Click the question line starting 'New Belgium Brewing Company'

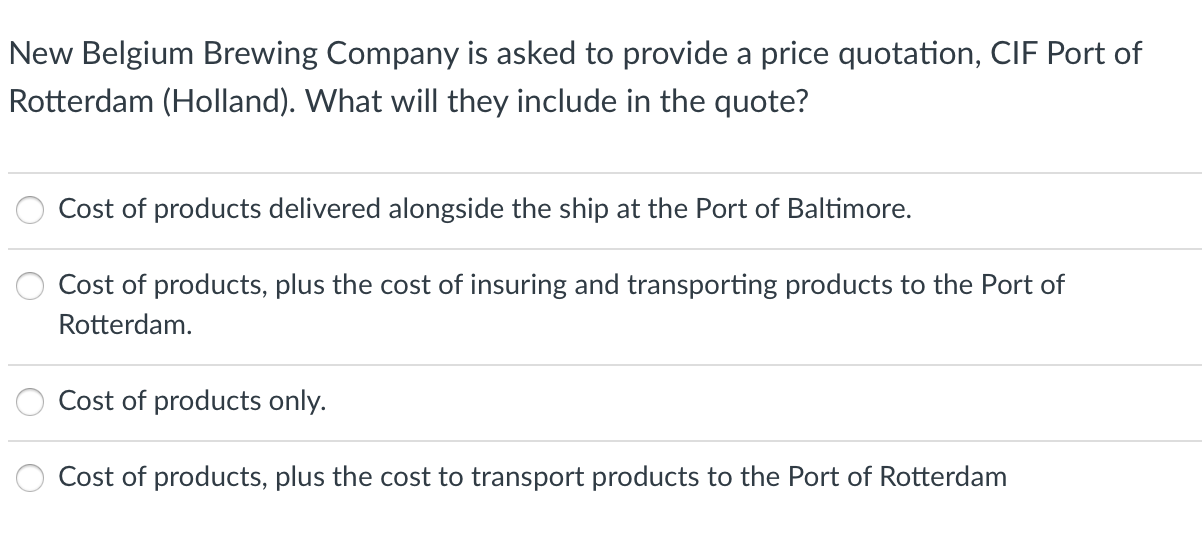[x=575, y=53]
